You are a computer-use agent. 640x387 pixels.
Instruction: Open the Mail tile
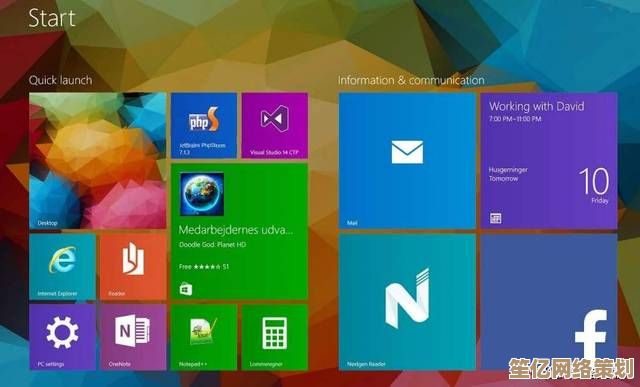tap(407, 160)
